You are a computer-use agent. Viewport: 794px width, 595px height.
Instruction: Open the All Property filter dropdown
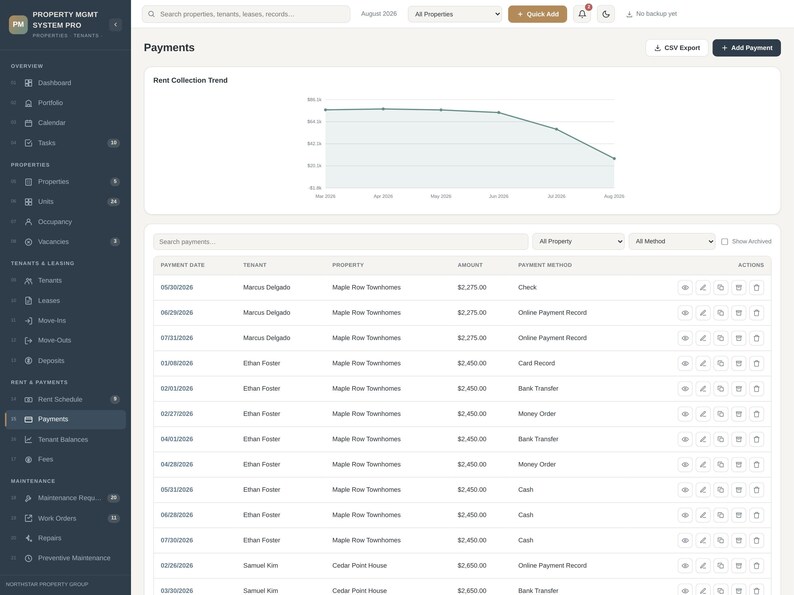point(578,242)
